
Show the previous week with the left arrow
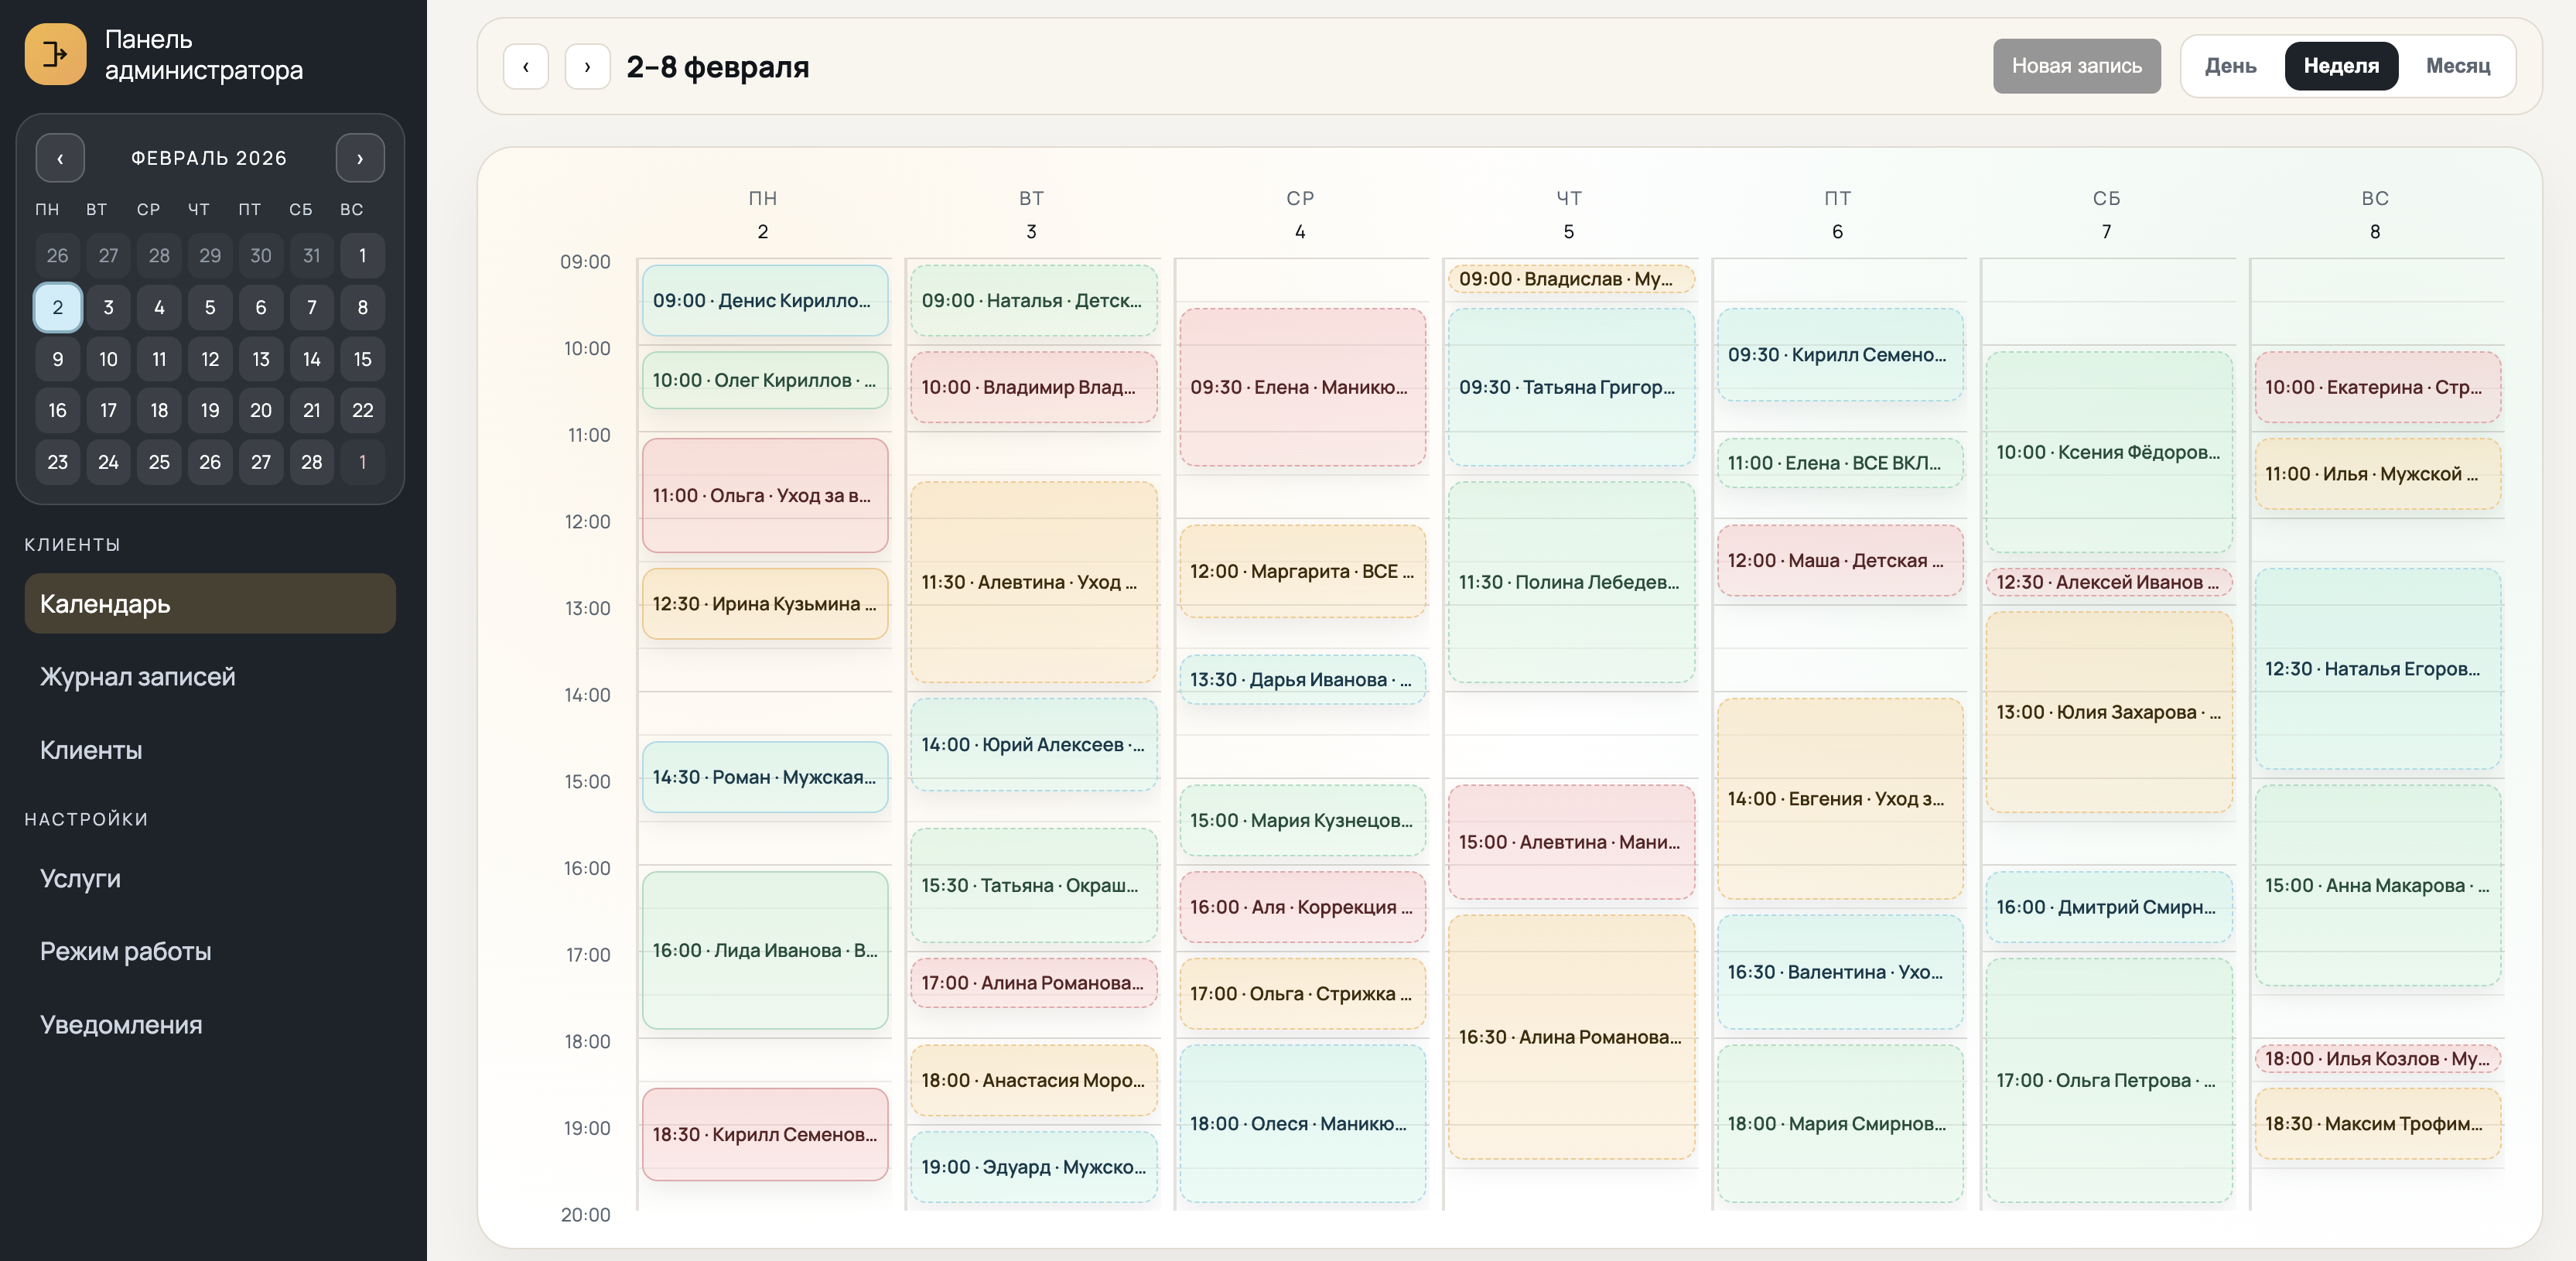click(x=525, y=67)
